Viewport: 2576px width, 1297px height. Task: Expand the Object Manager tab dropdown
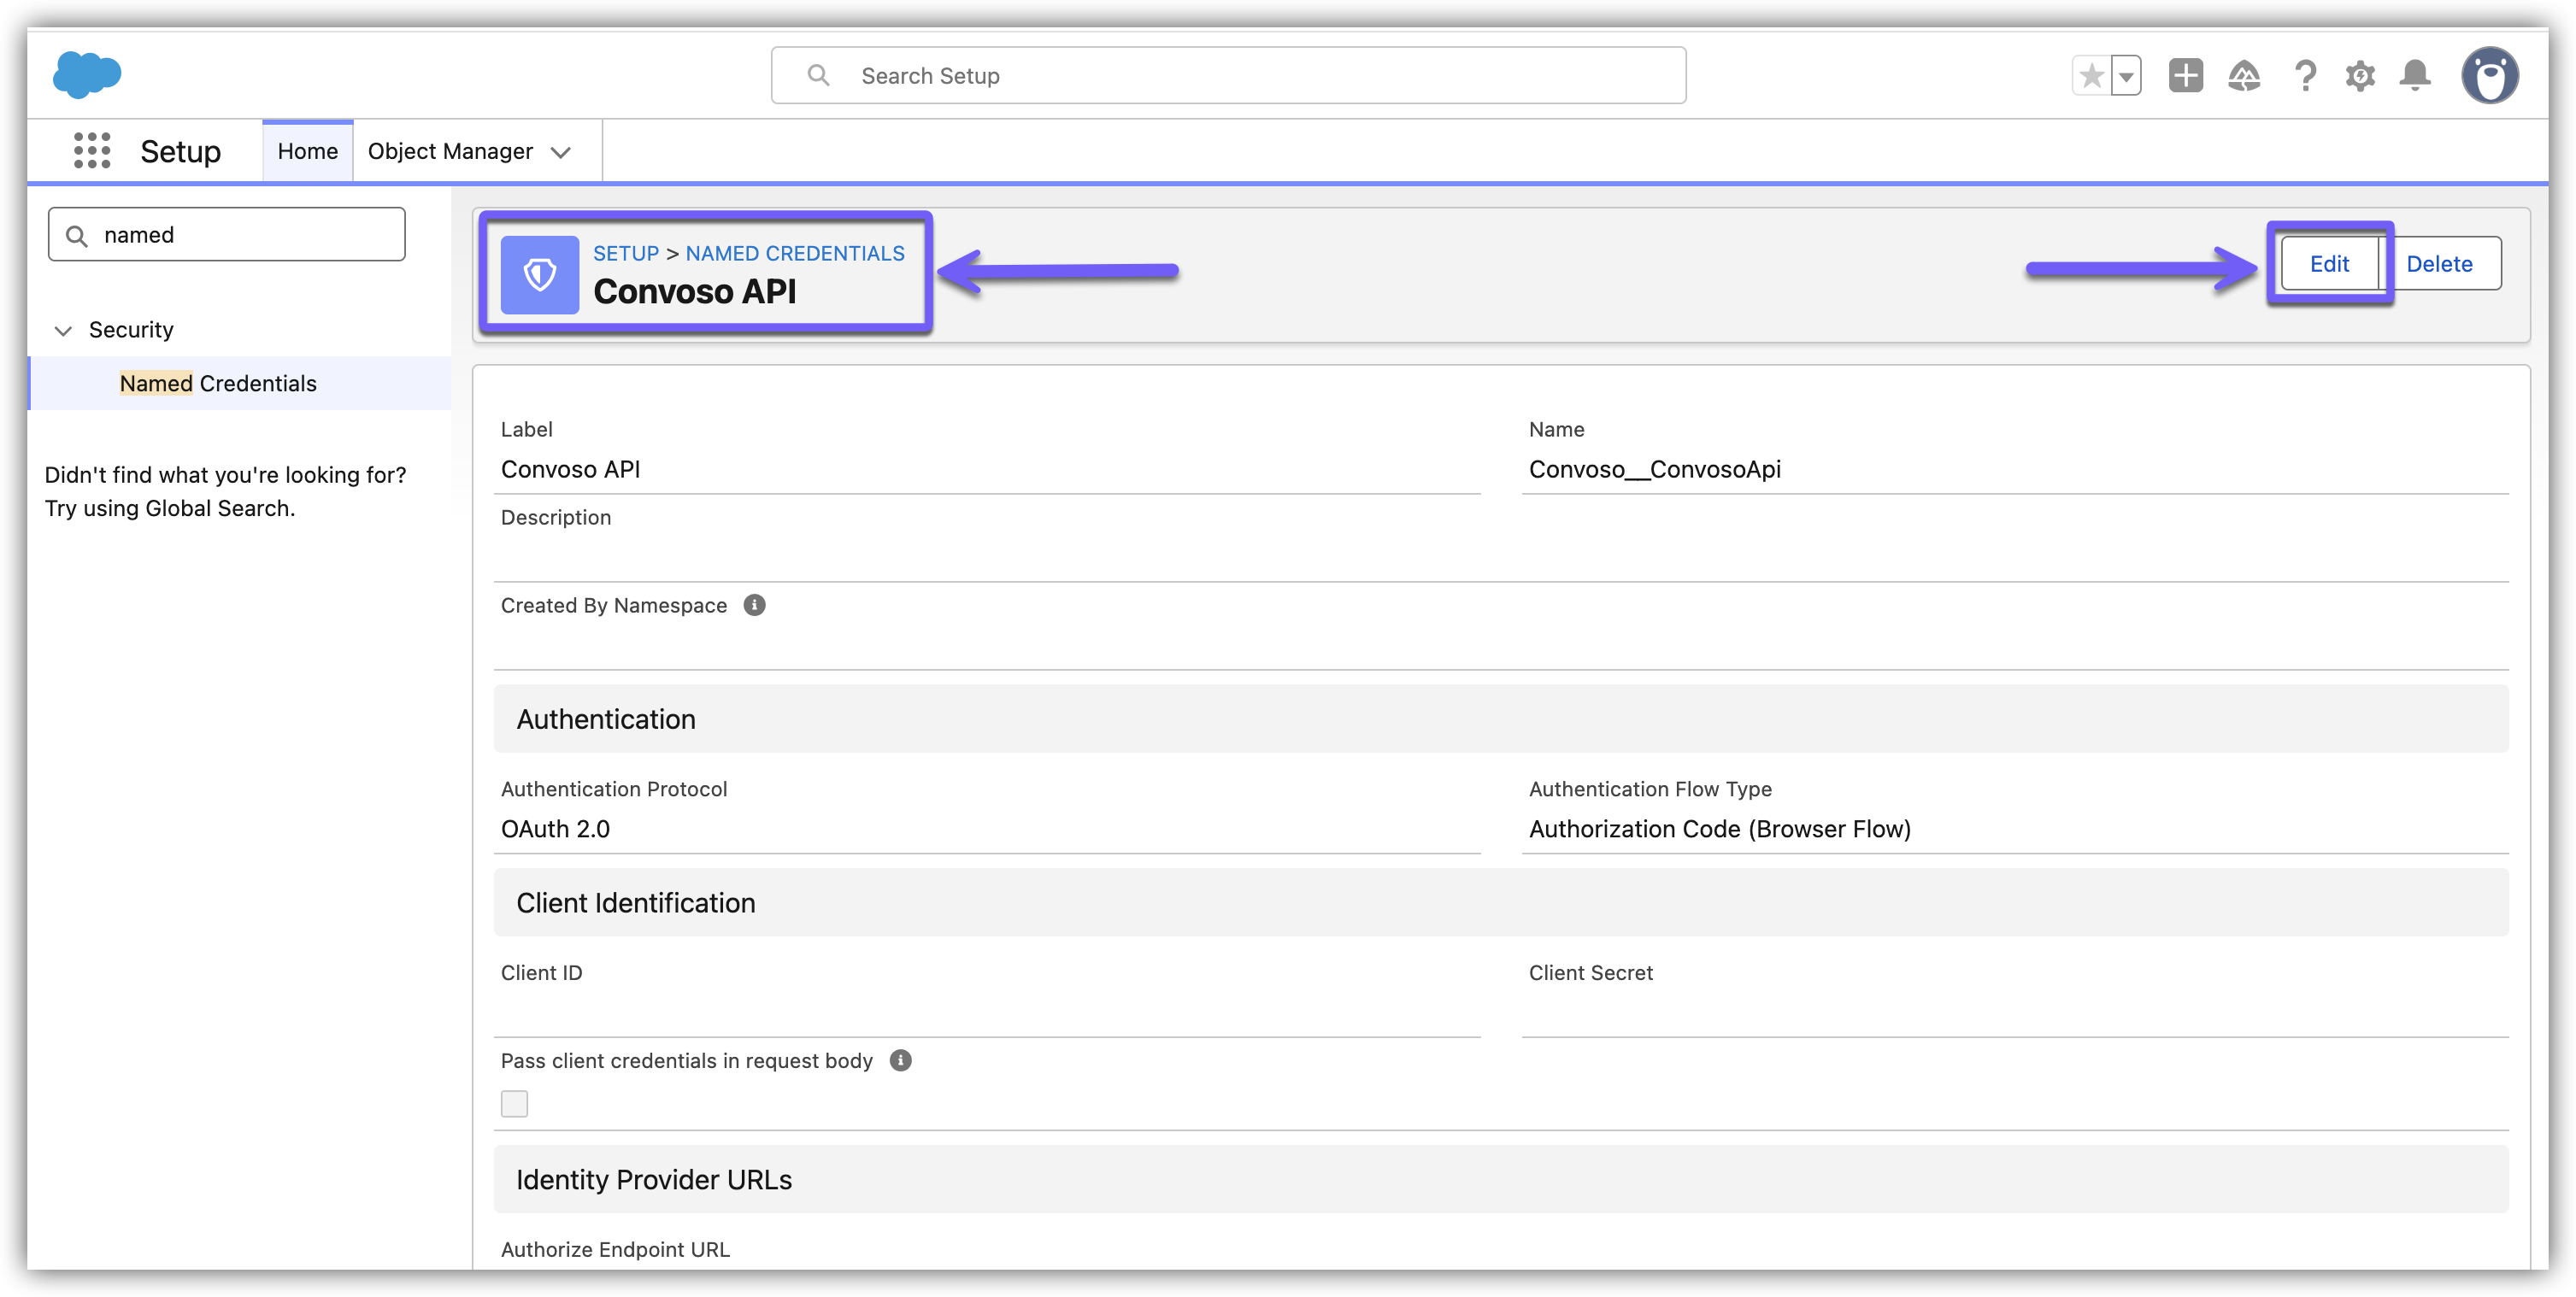[x=561, y=152]
